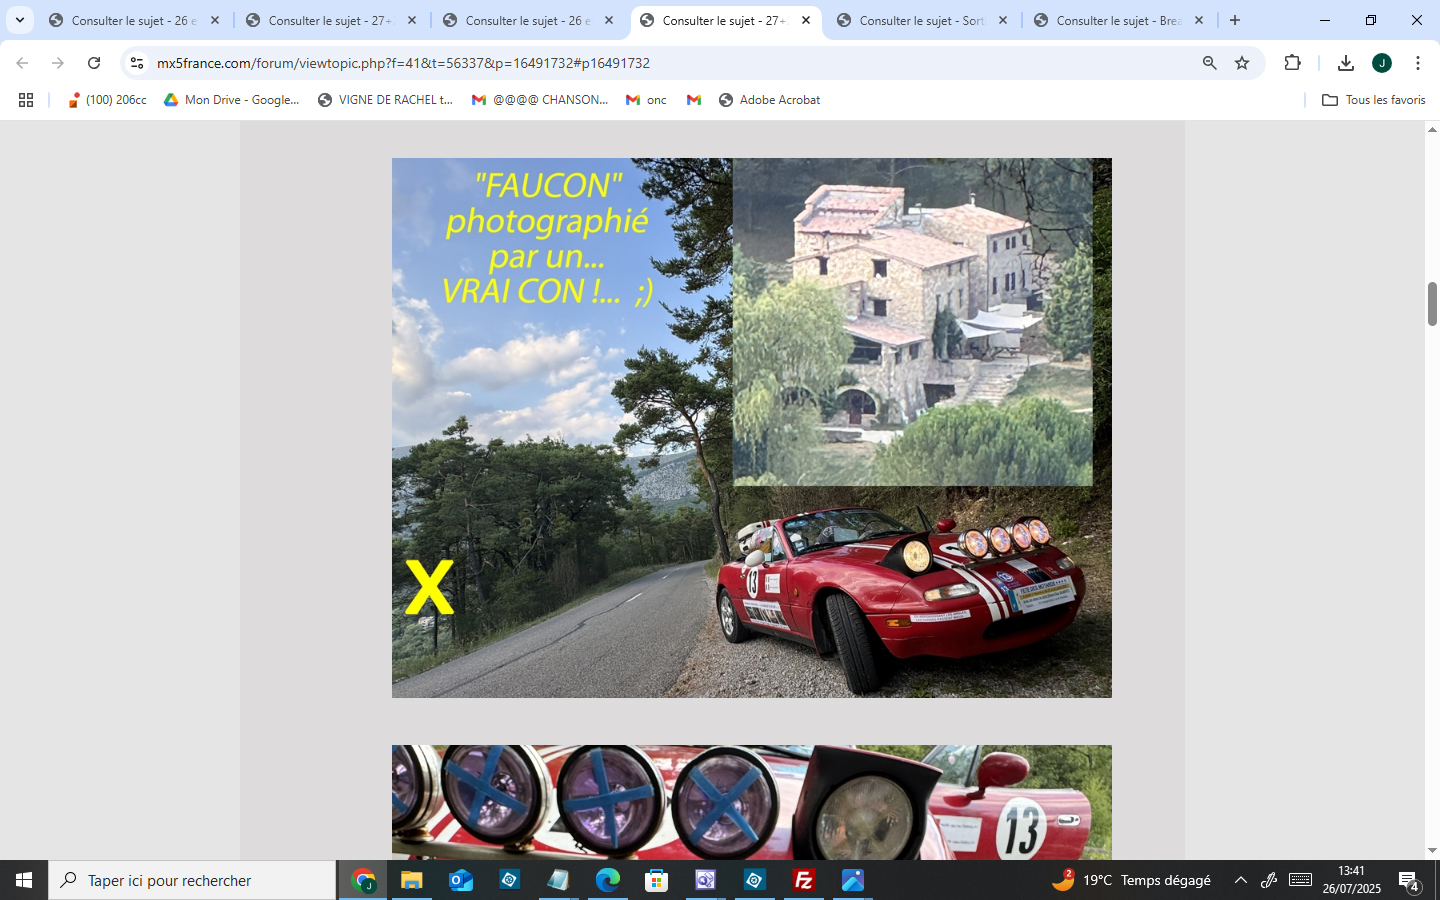View site information icon in address bar
The image size is (1440, 900).
(x=137, y=63)
